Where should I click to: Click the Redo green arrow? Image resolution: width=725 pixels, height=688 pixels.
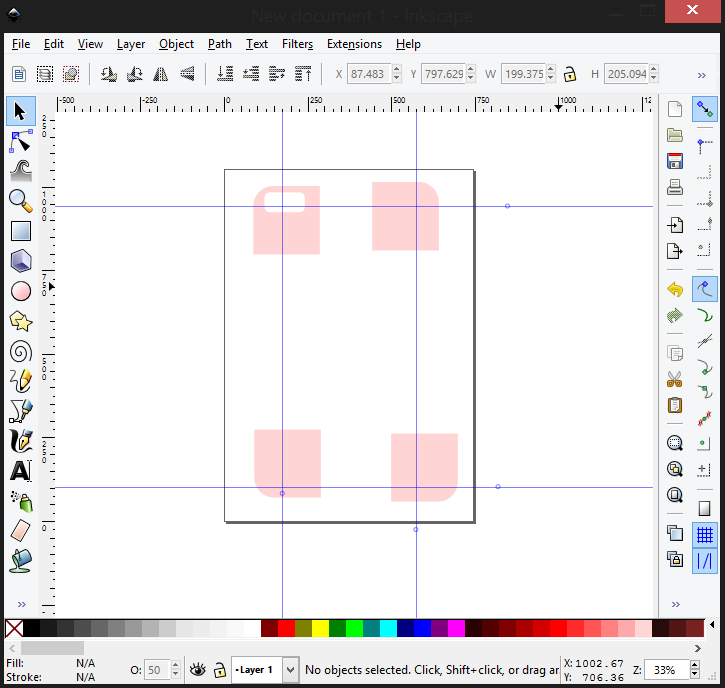[675, 316]
